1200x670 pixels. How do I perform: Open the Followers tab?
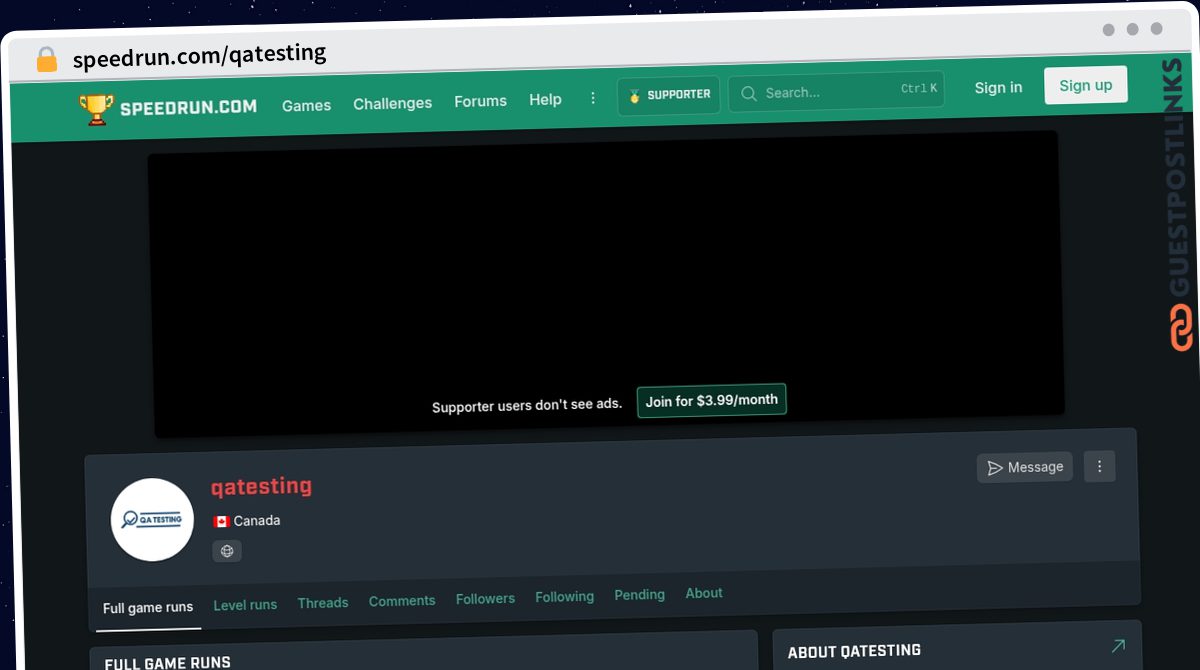[485, 599]
